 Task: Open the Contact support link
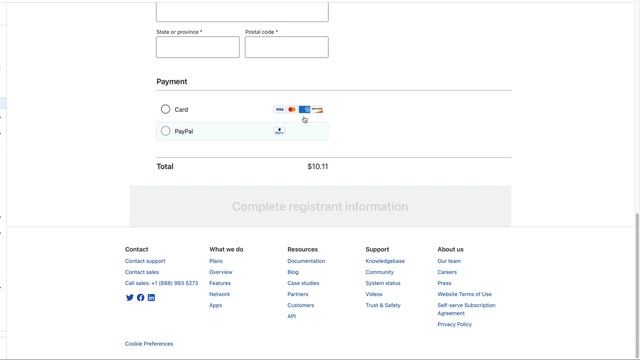[x=145, y=261]
